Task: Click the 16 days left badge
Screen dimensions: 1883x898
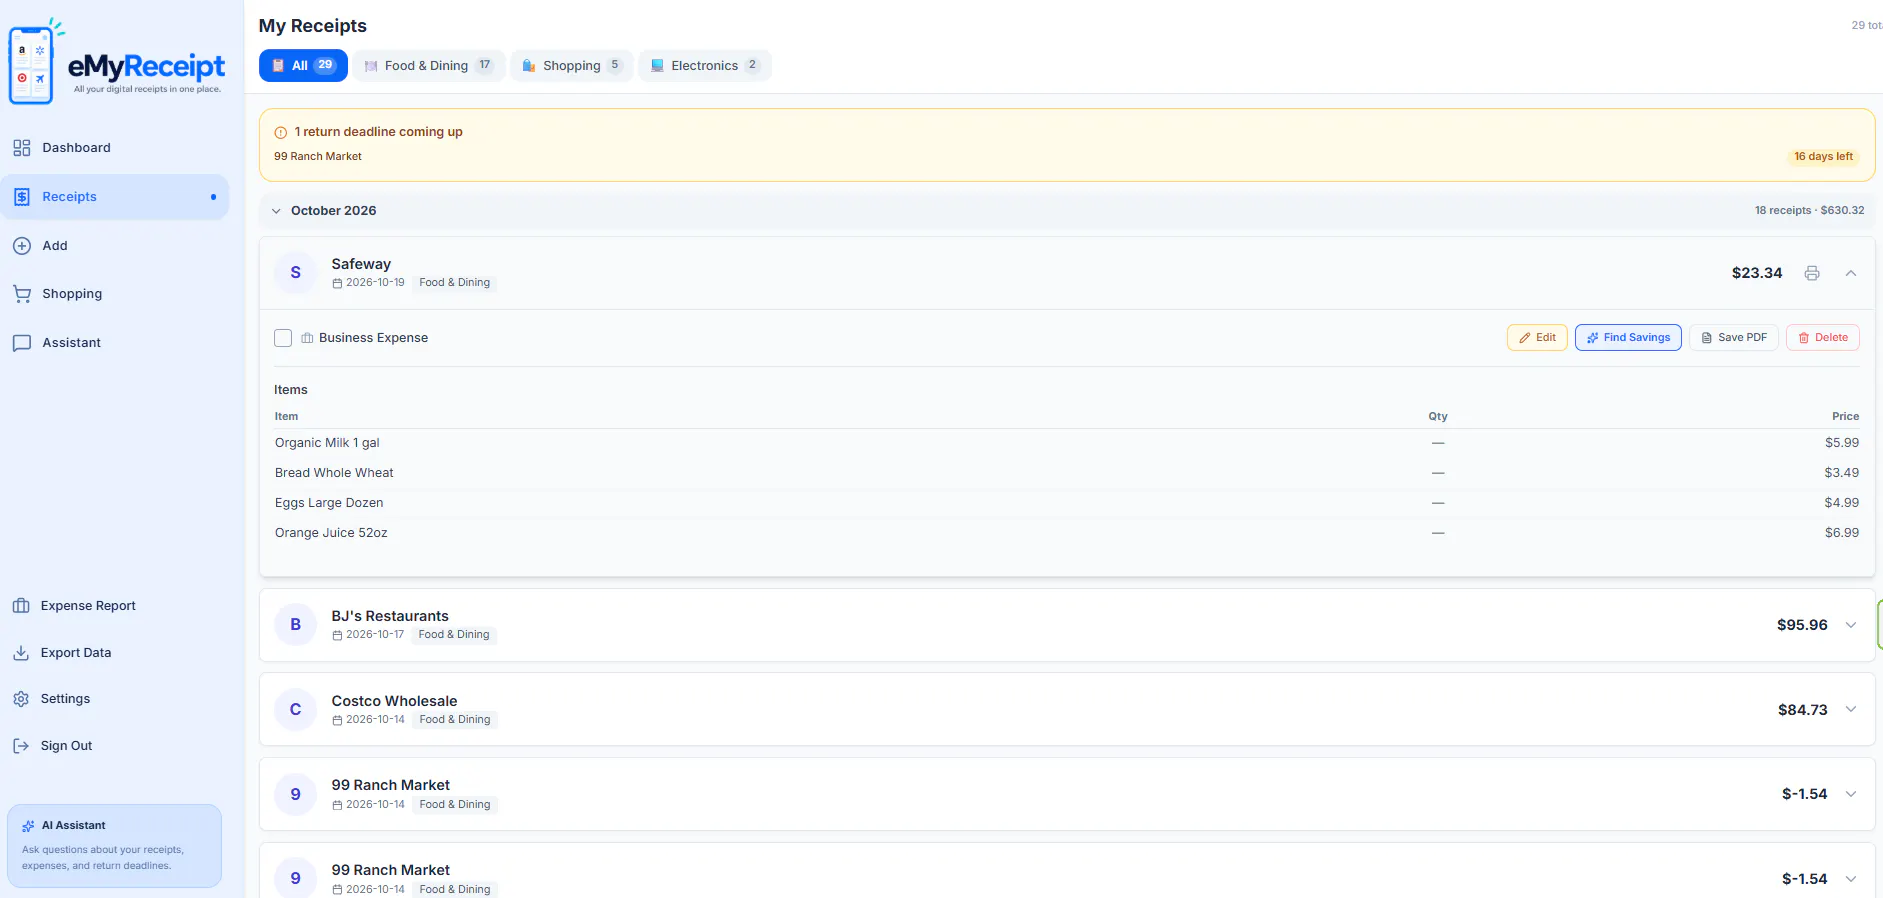Action: [x=1823, y=157]
